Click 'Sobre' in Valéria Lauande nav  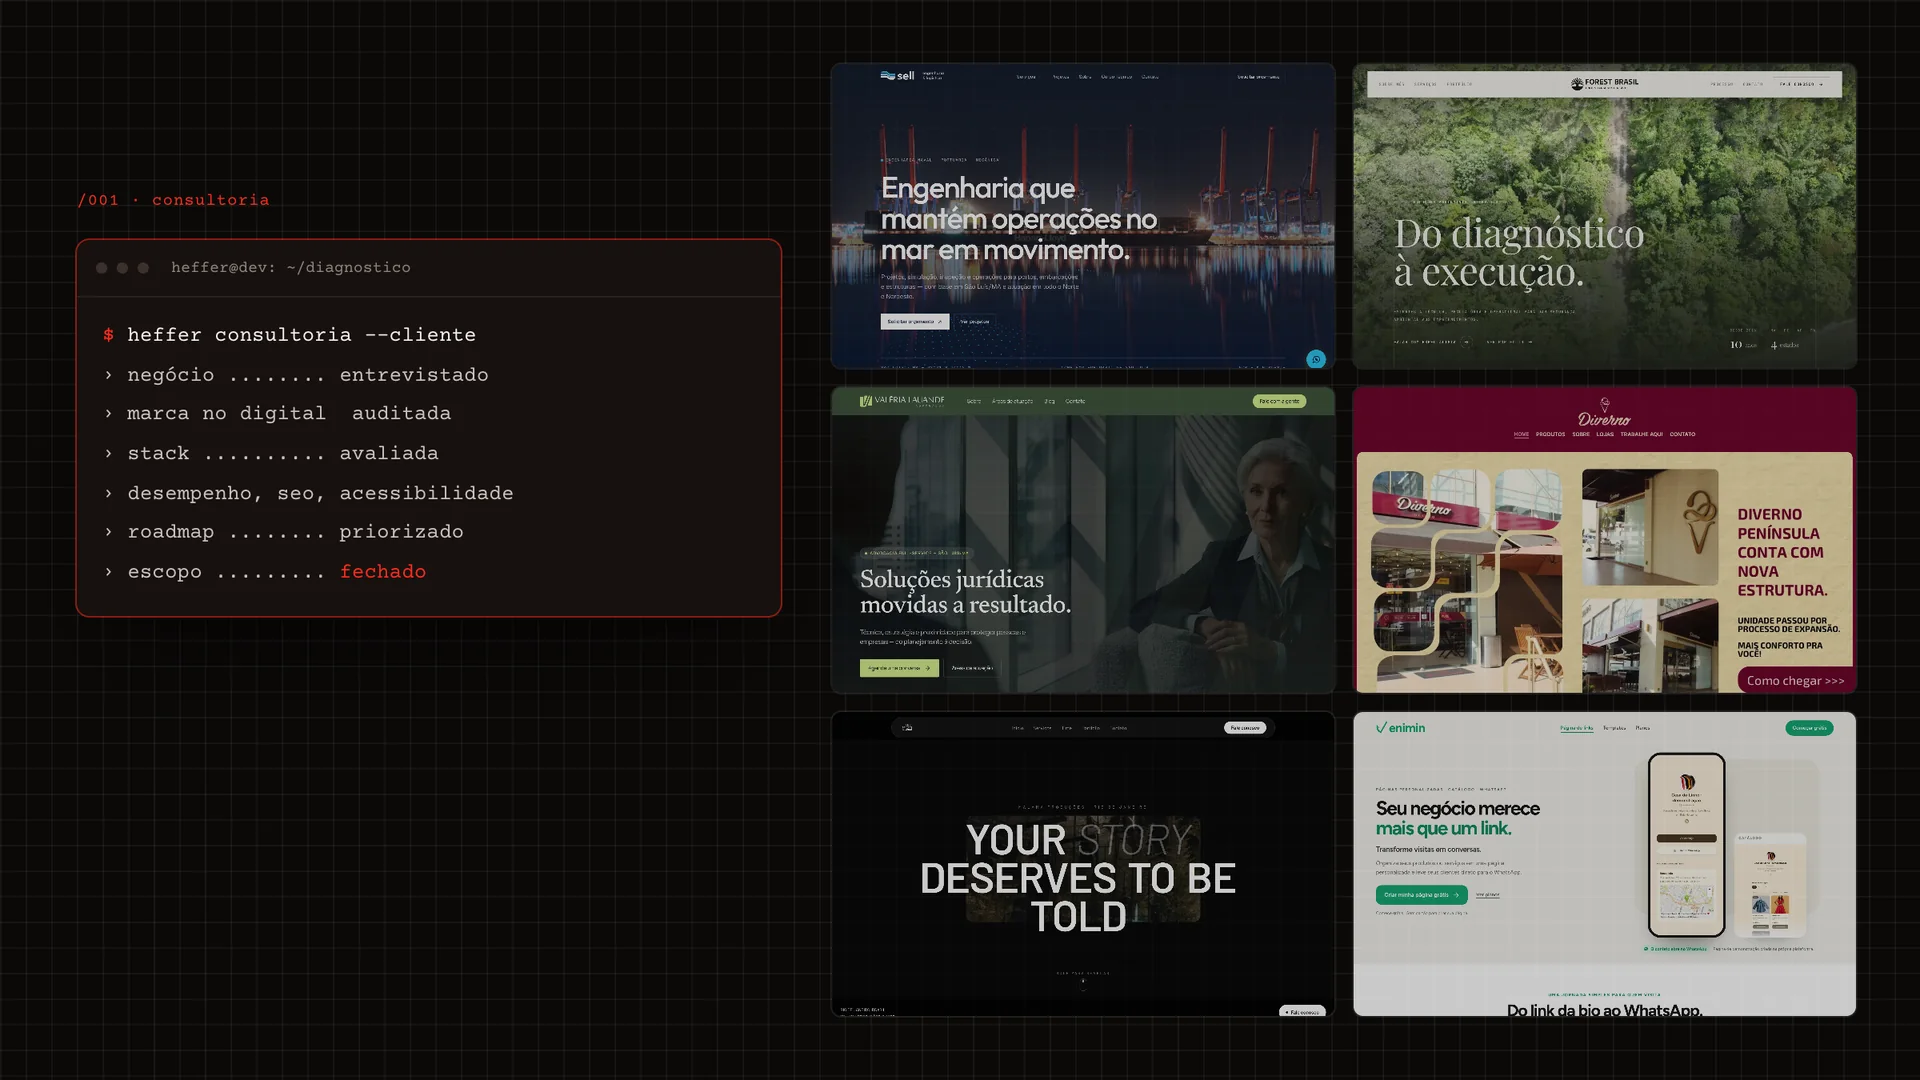pos(973,401)
